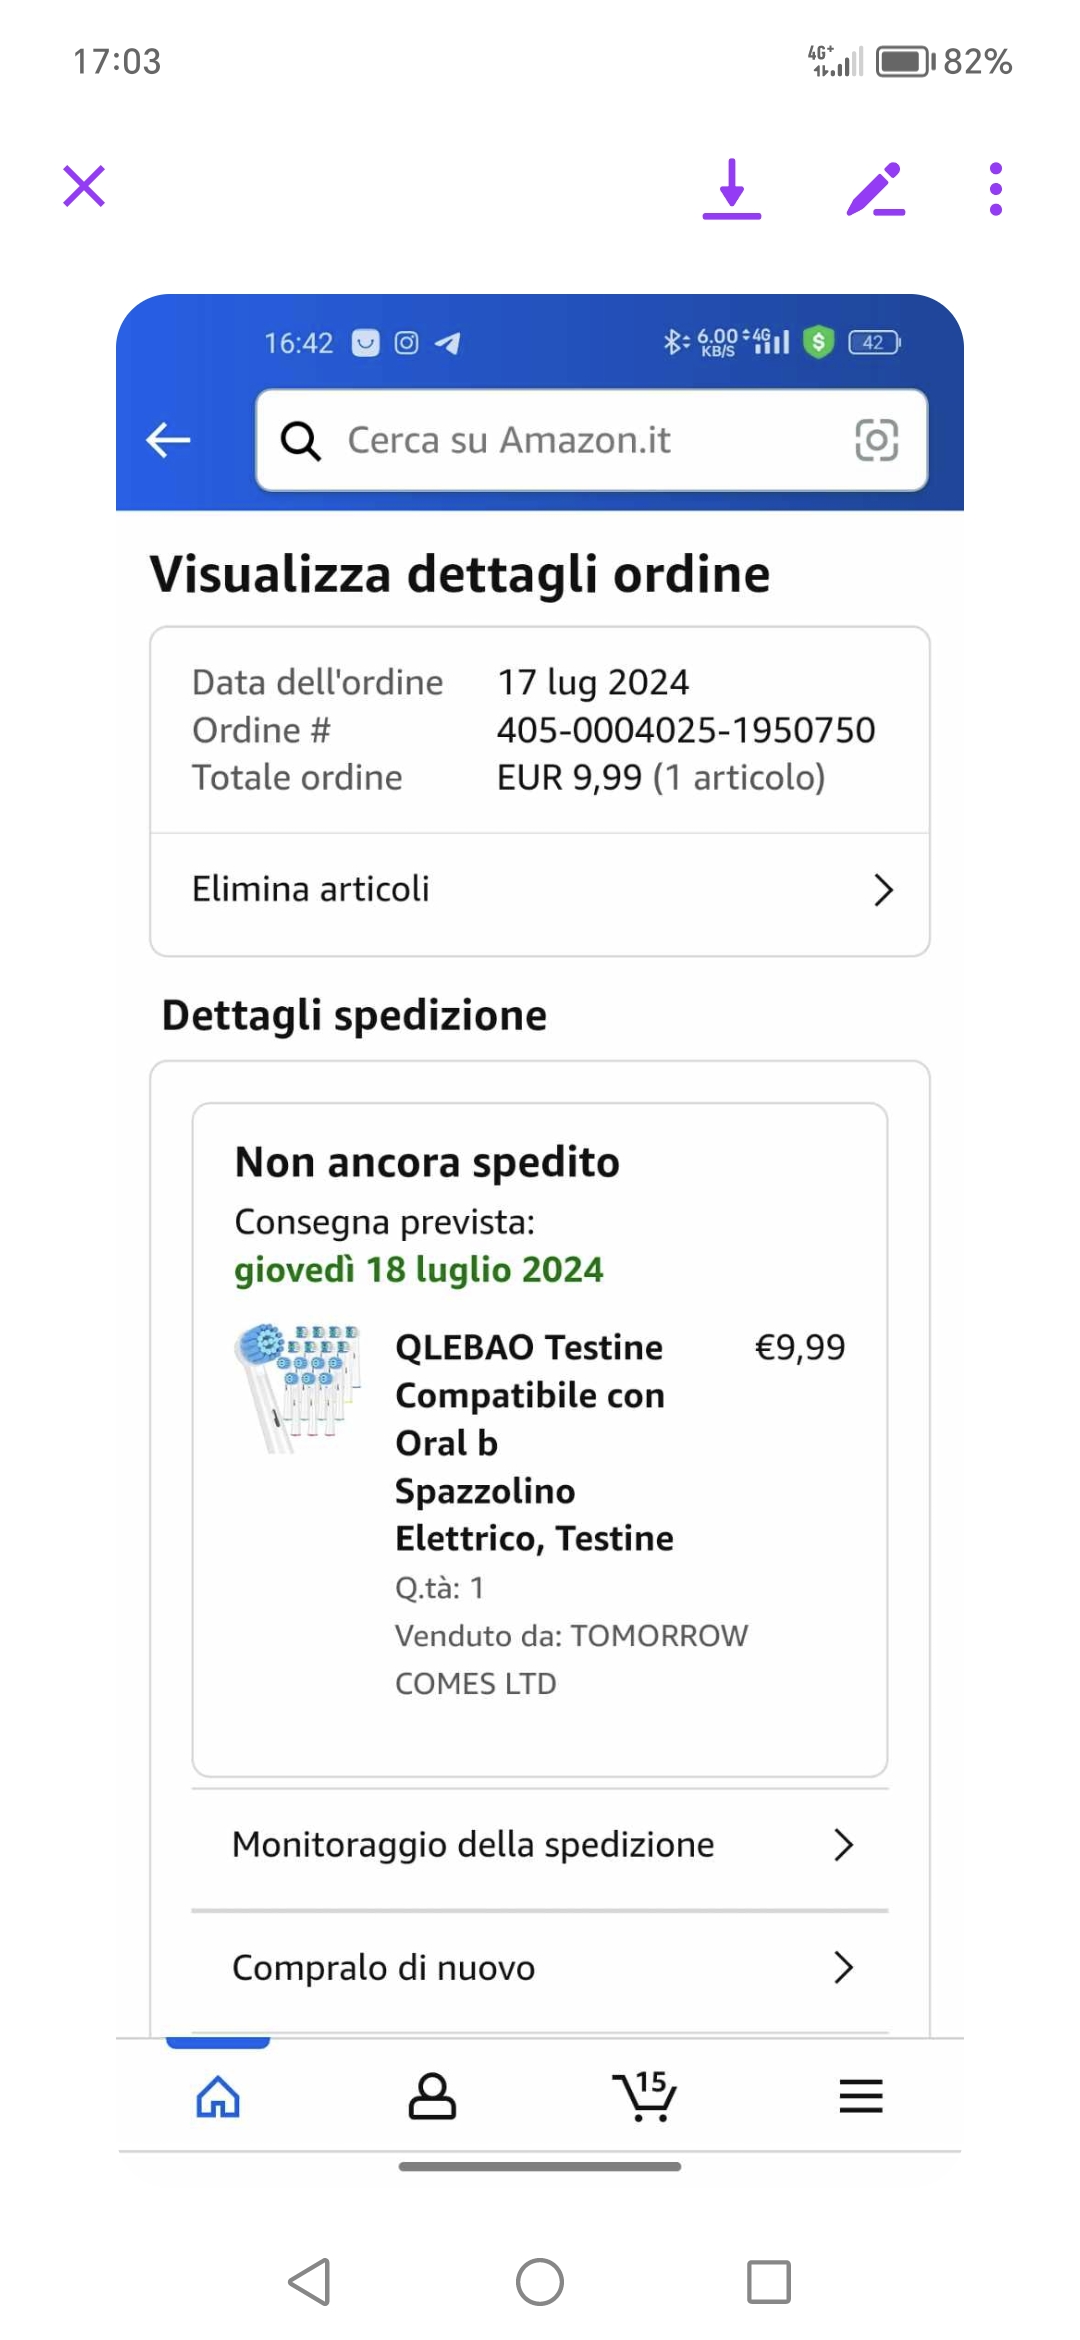Image resolution: width=1080 pixels, height=2340 pixels.
Task: Tap the toothbrush heads product thumbnail
Action: click(298, 1388)
